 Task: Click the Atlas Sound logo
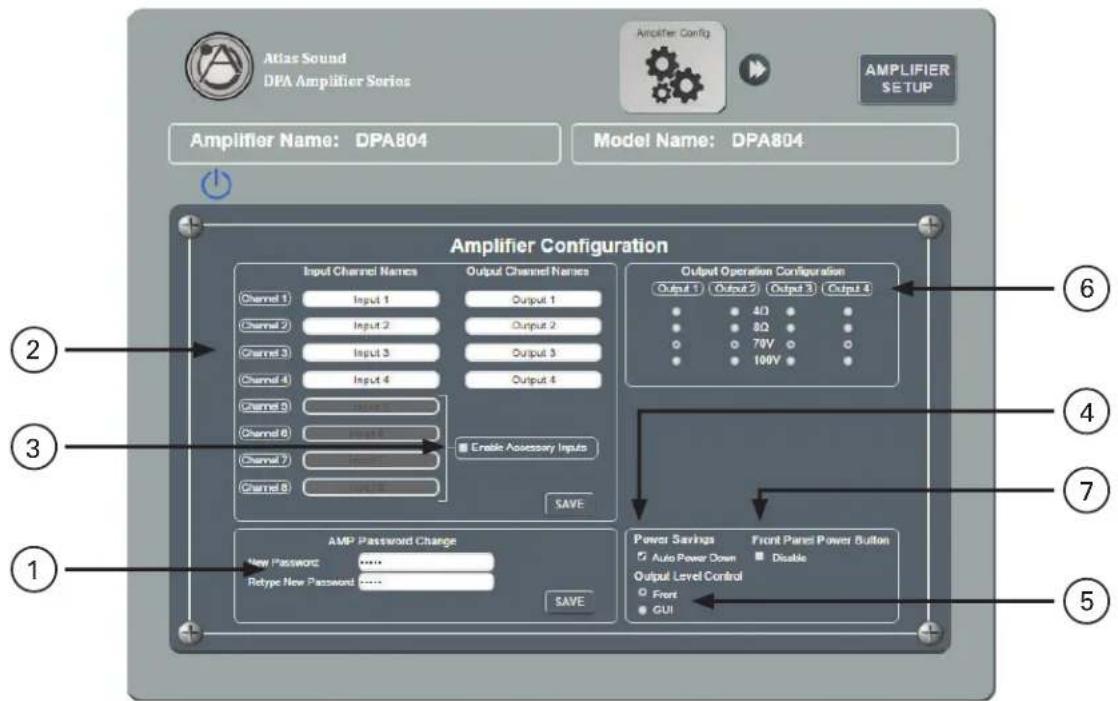pos(218,66)
